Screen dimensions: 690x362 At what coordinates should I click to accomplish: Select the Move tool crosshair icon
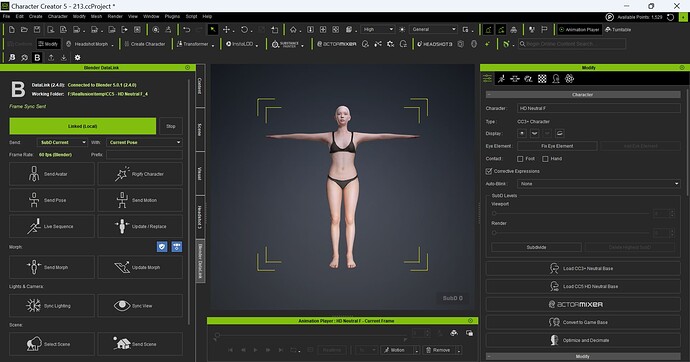(226, 29)
